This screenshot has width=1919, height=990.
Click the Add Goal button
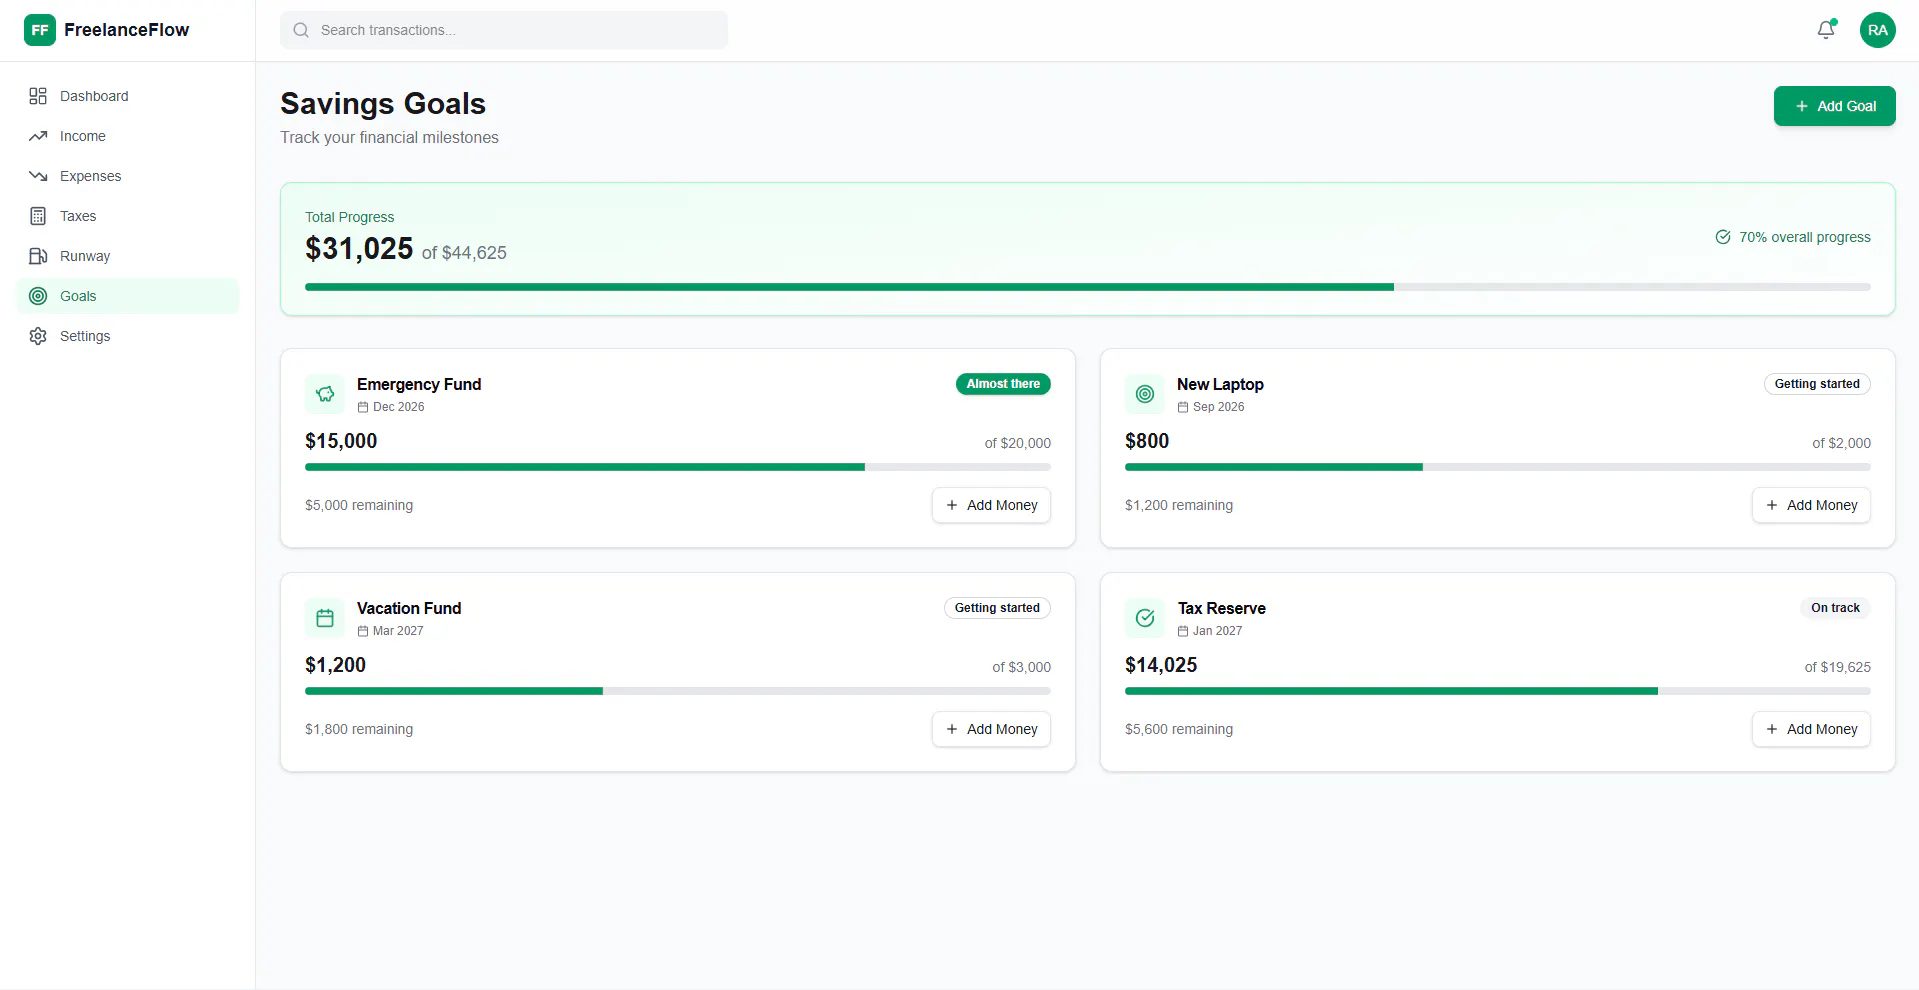click(x=1834, y=106)
